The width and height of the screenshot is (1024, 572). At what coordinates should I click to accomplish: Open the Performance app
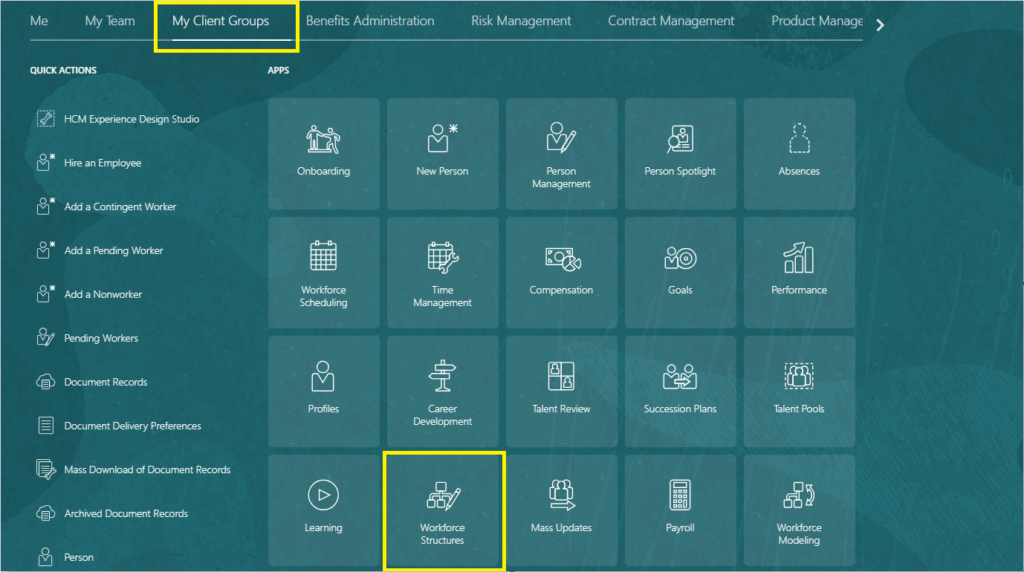coord(799,272)
